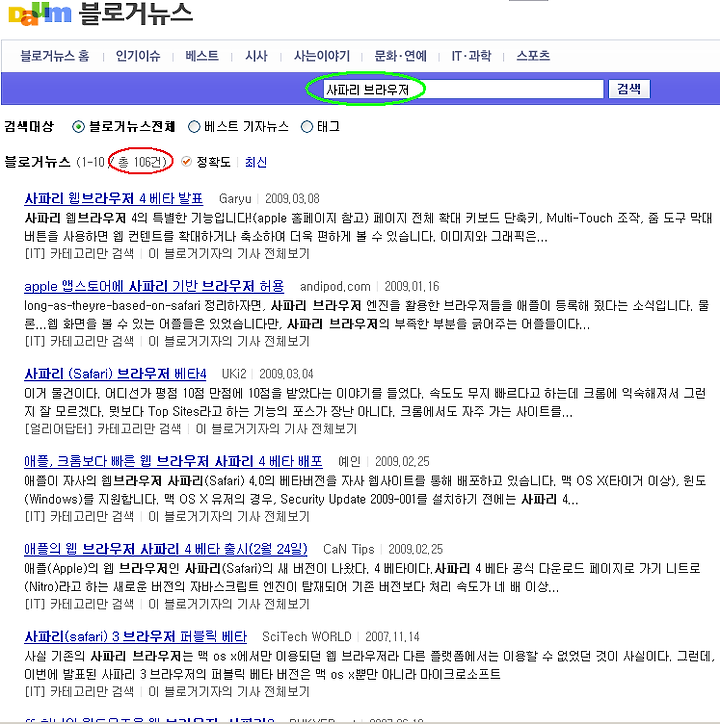The image size is (720, 724).
Task: View all articles by andipod.com blogger
Action: click(x=229, y=342)
